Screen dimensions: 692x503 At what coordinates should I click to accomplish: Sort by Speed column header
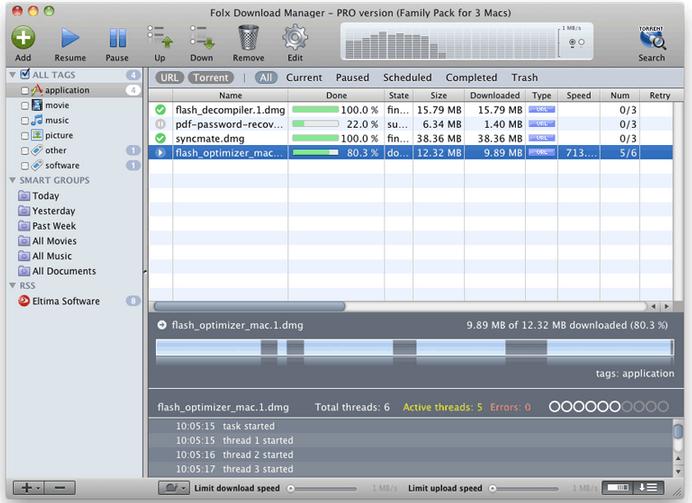pos(579,95)
